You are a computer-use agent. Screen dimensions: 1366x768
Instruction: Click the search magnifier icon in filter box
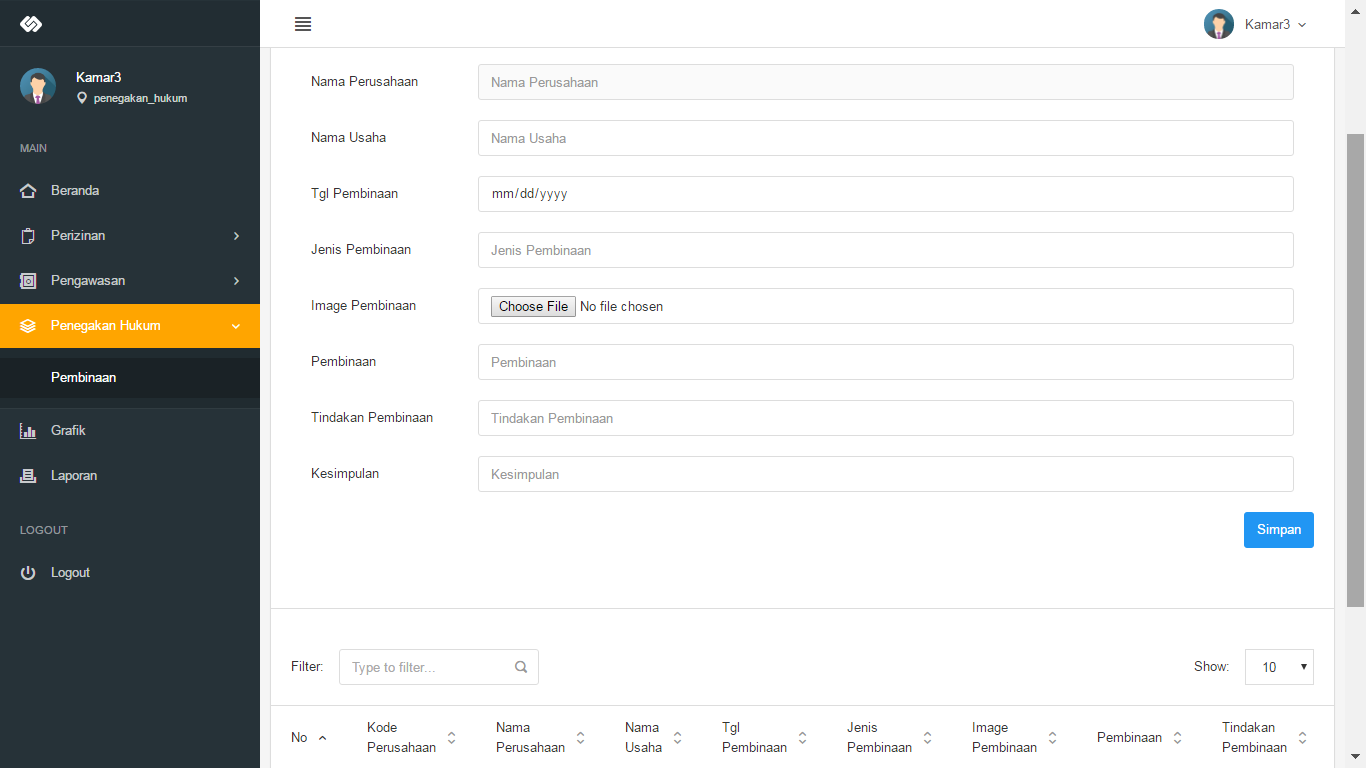[521, 667]
